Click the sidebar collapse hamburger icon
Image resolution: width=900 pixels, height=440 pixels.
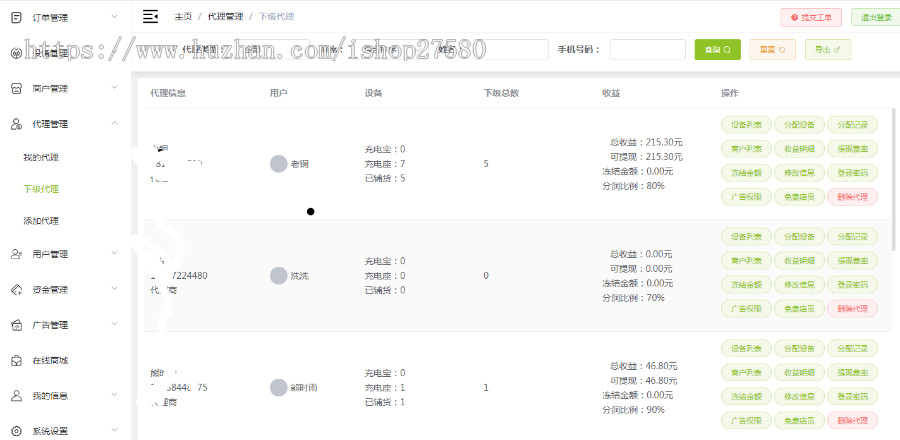point(150,17)
